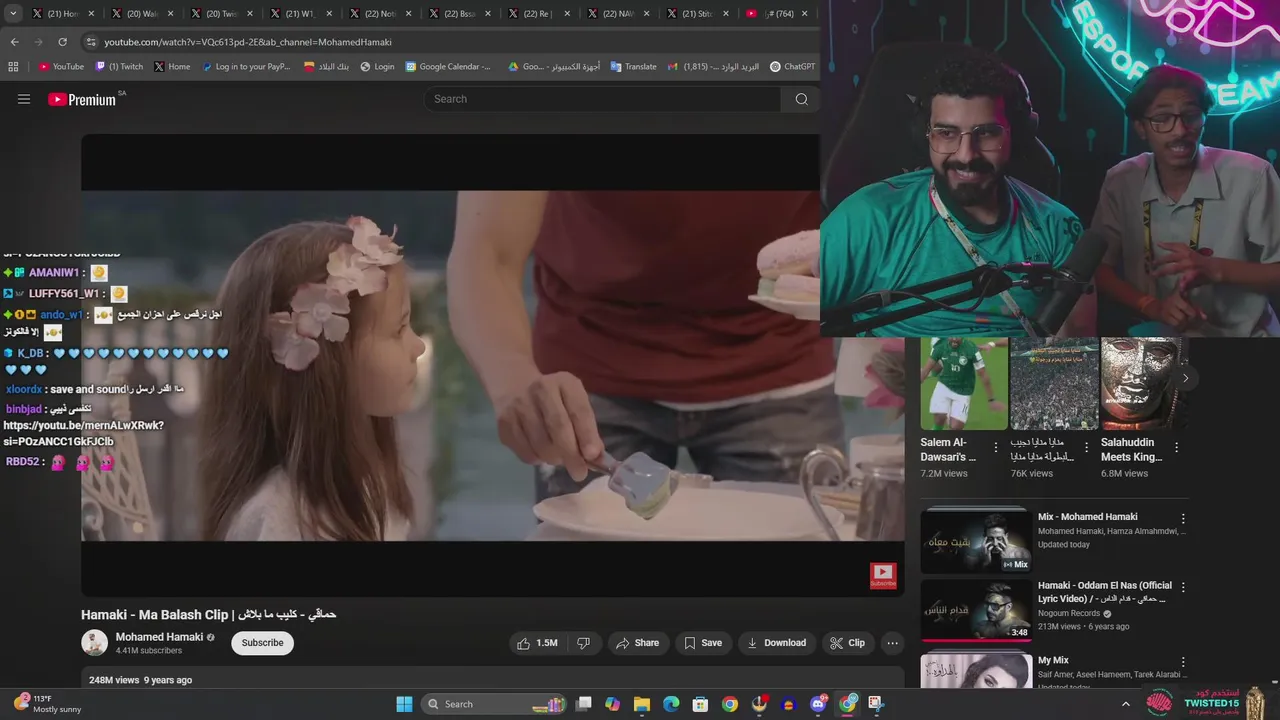Show next shelf items with arrow
This screenshot has height=720, width=1280.
(1185, 378)
